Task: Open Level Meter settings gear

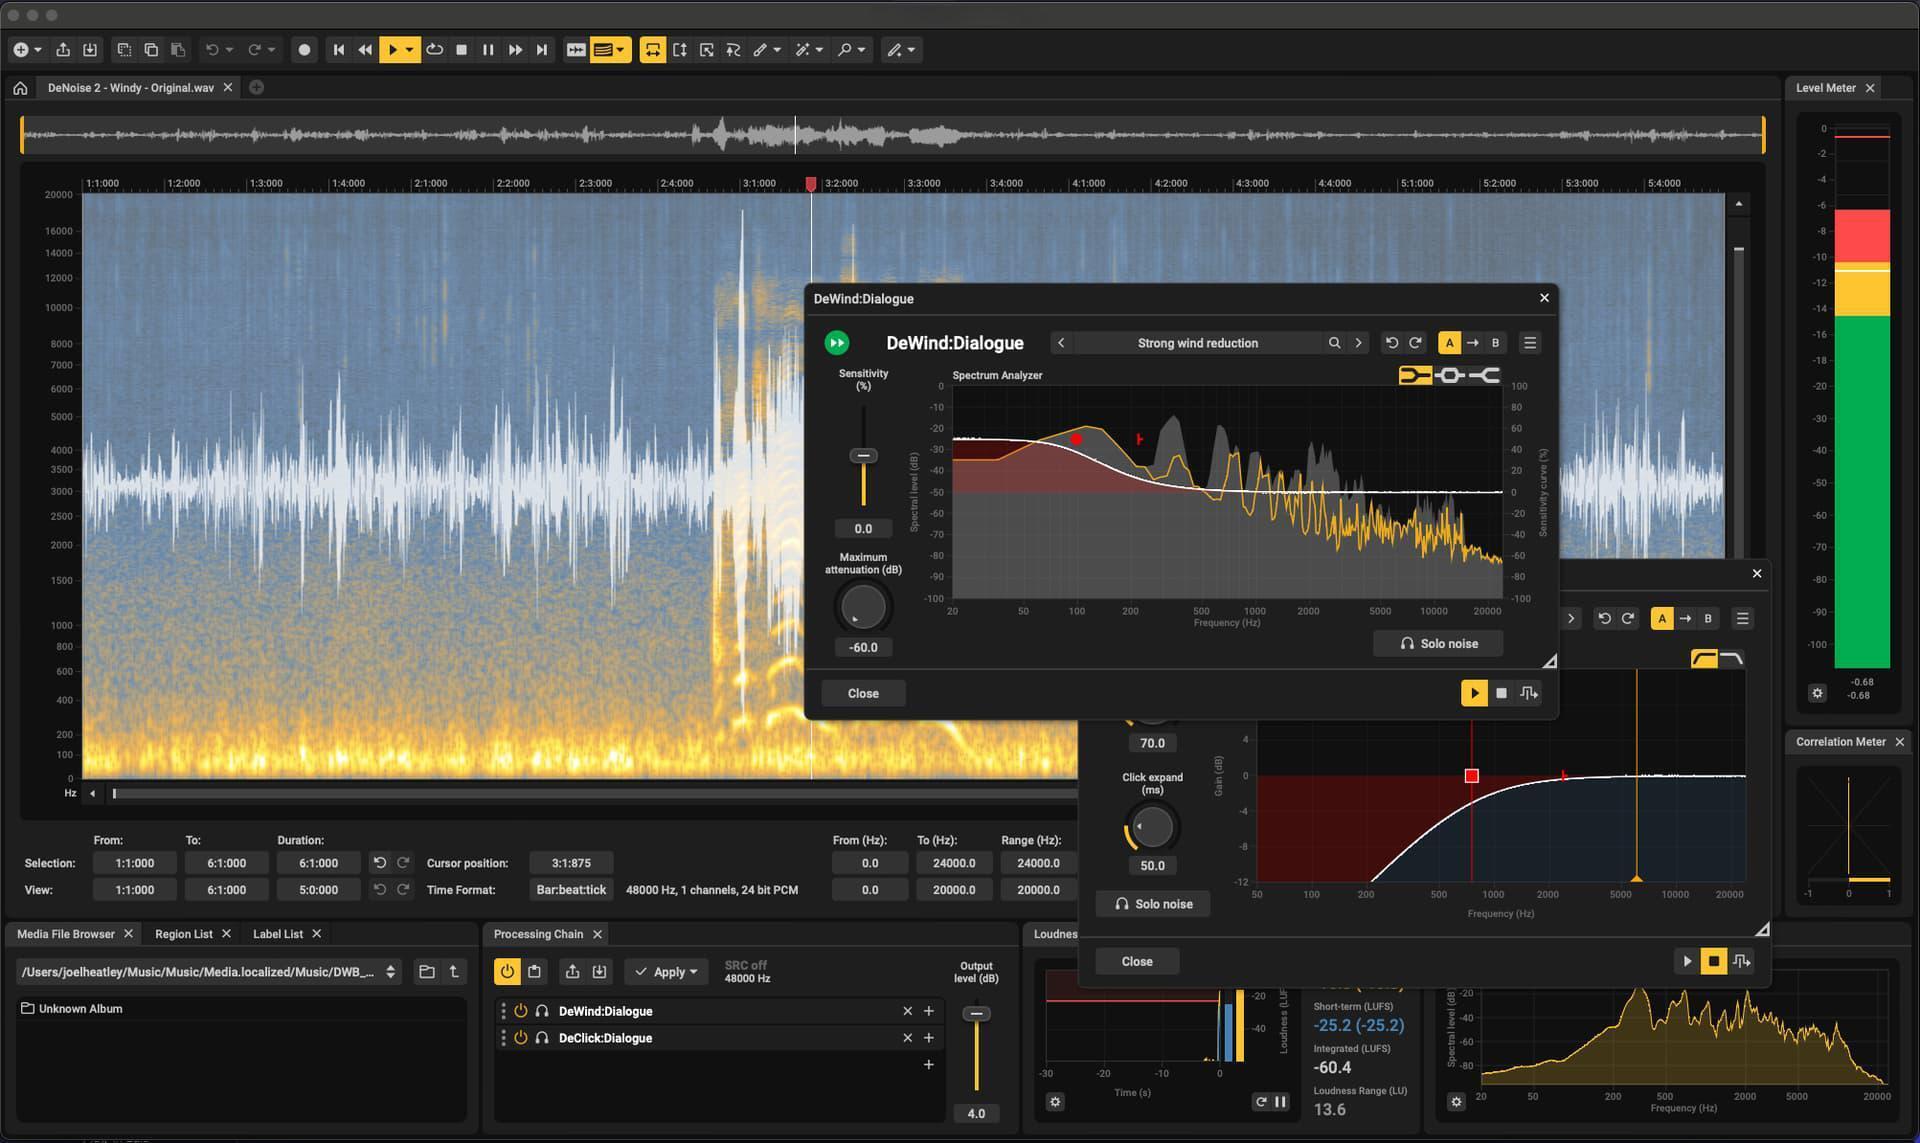Action: (1817, 693)
